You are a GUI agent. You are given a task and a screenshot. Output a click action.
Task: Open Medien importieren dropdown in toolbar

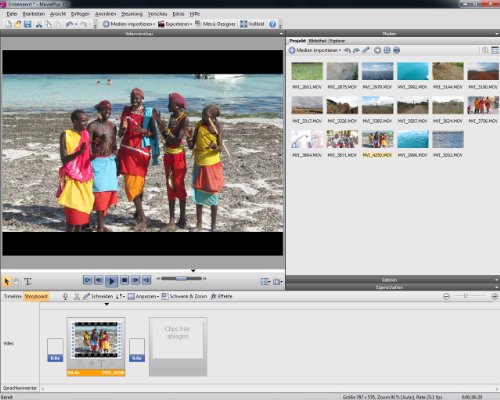click(x=129, y=24)
